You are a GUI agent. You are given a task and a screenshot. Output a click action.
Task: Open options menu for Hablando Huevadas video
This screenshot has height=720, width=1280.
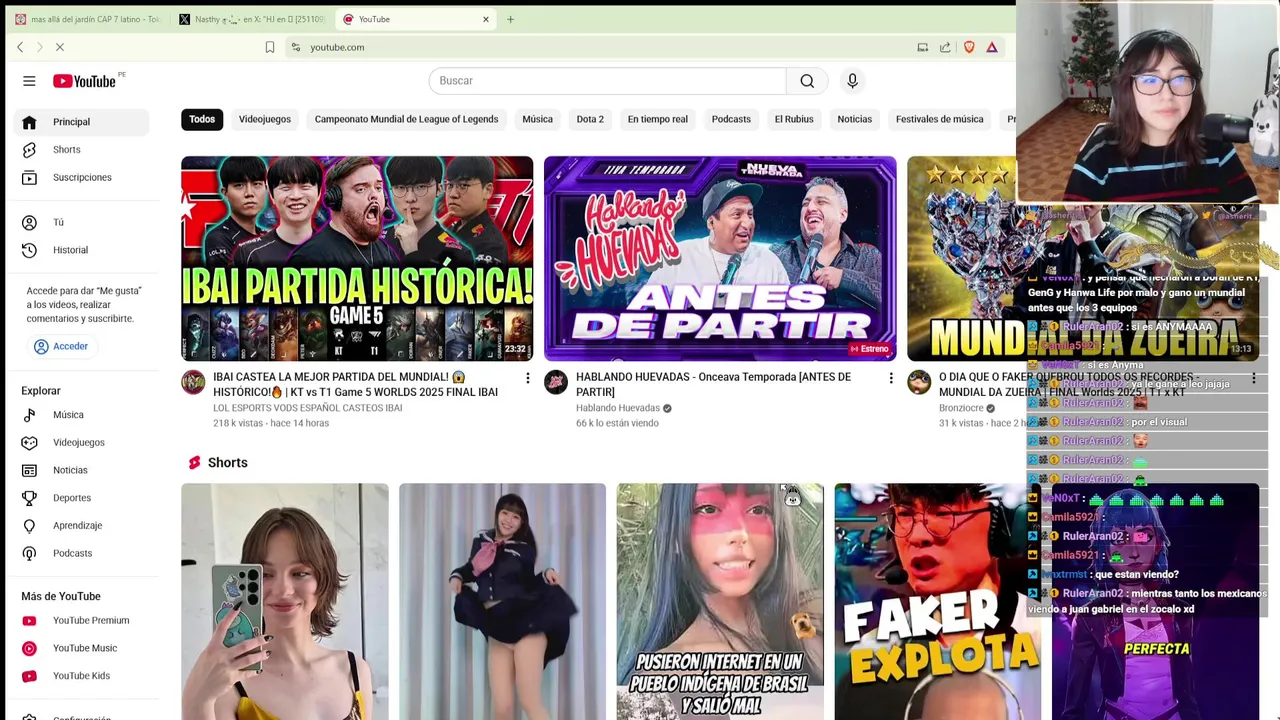[891, 378]
